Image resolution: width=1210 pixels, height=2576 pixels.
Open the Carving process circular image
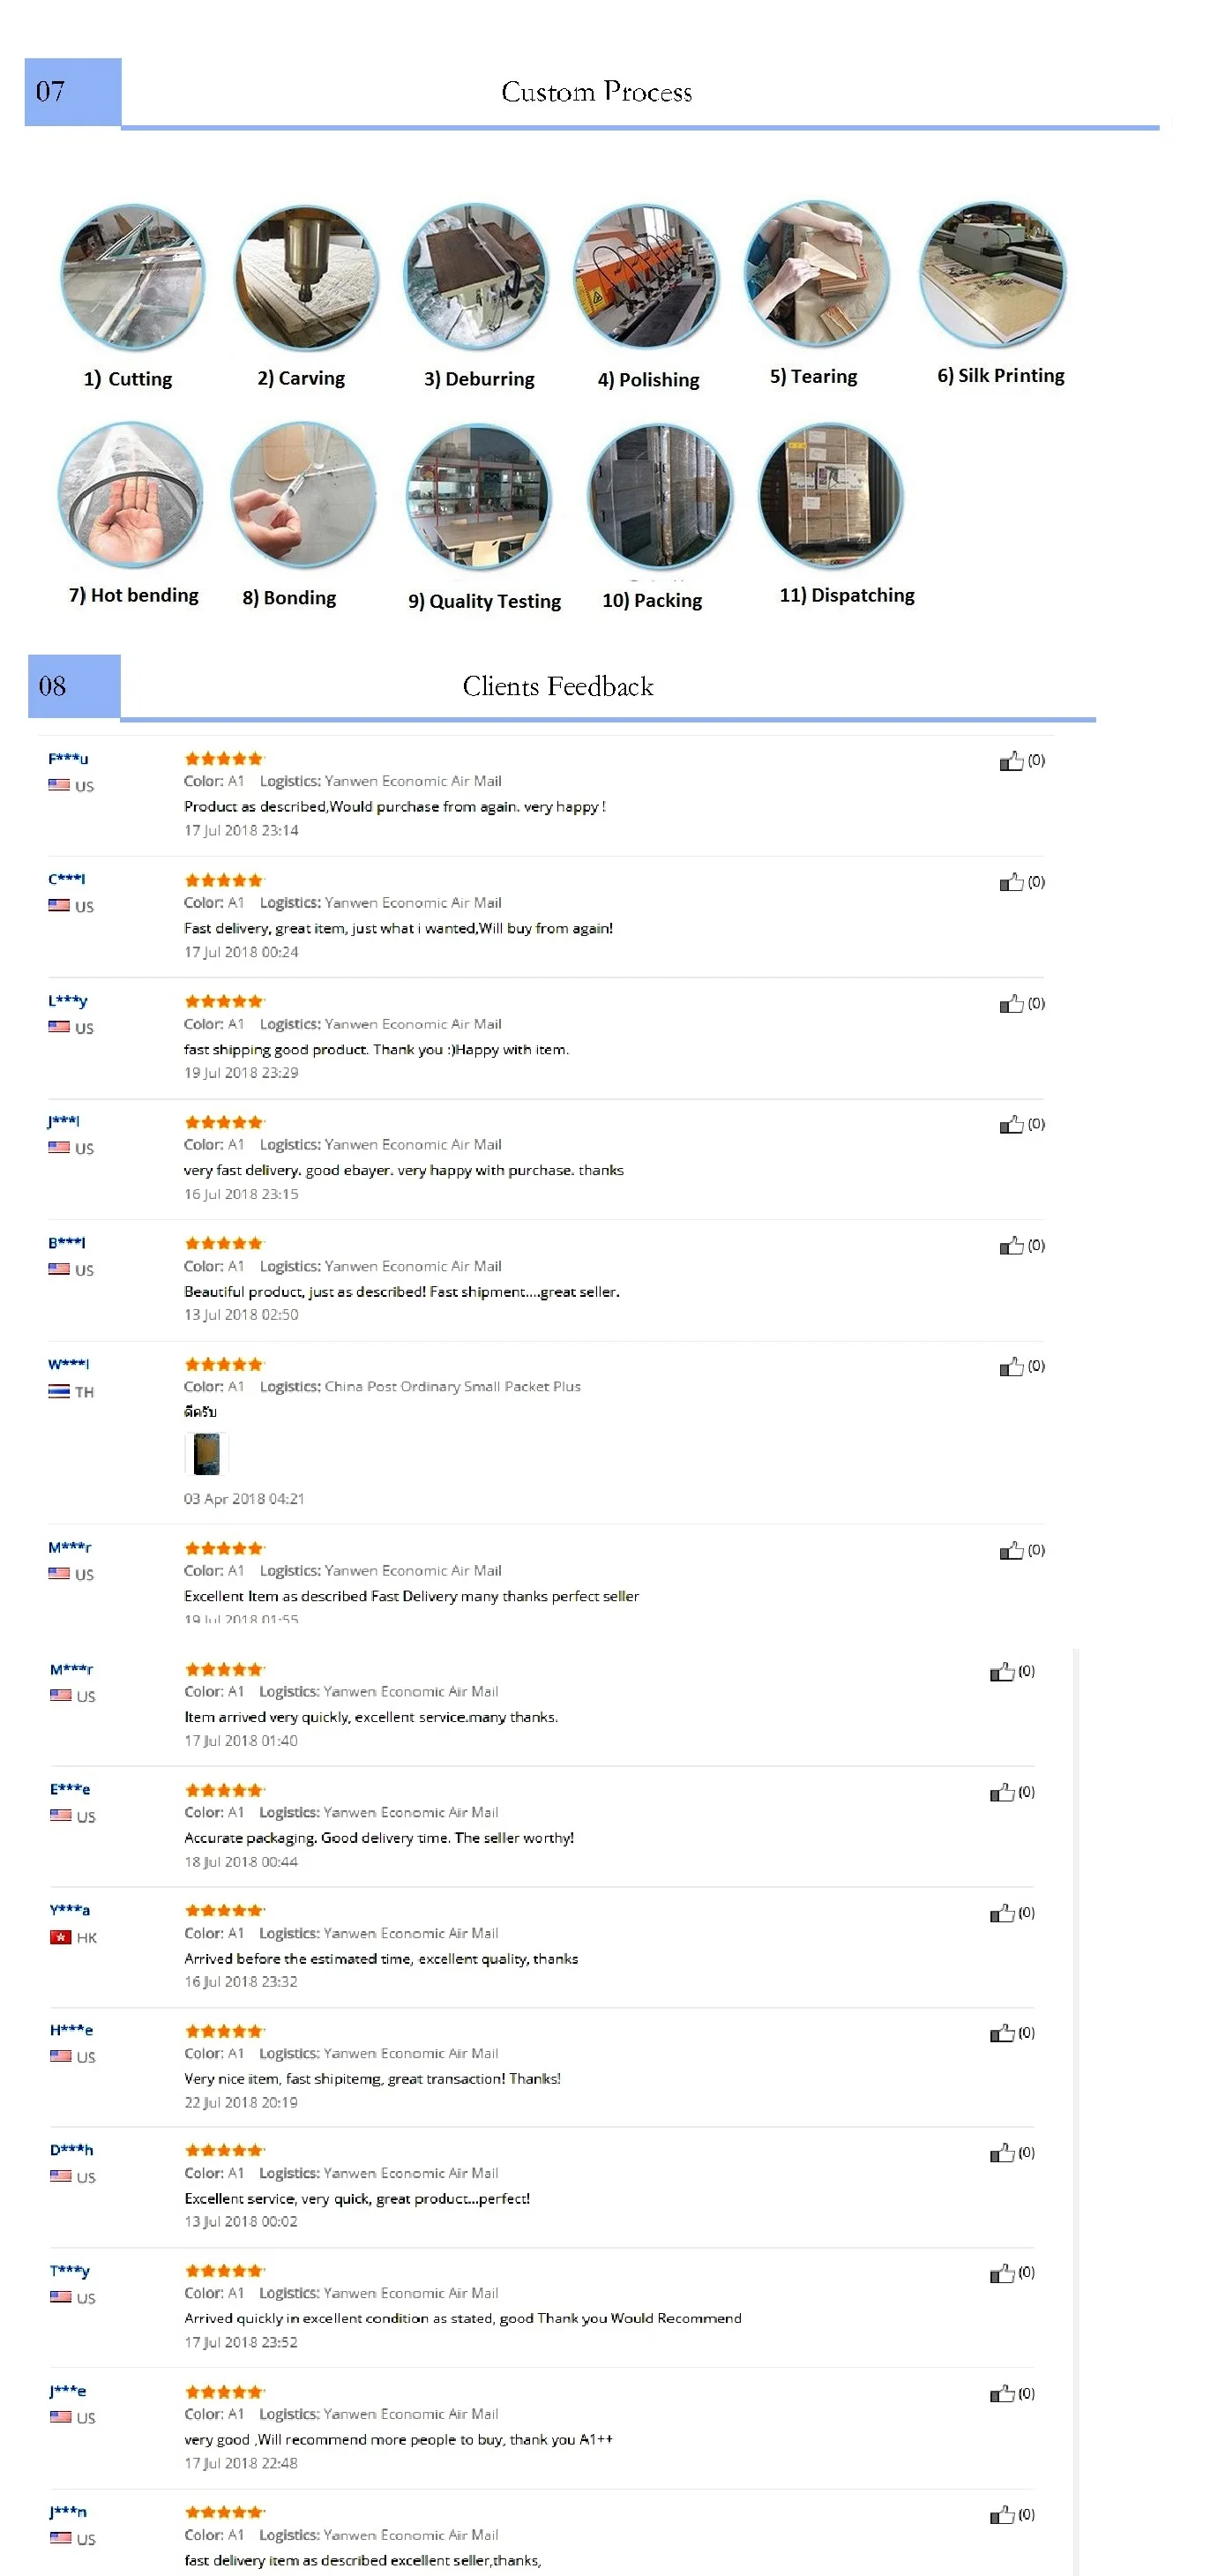305,277
